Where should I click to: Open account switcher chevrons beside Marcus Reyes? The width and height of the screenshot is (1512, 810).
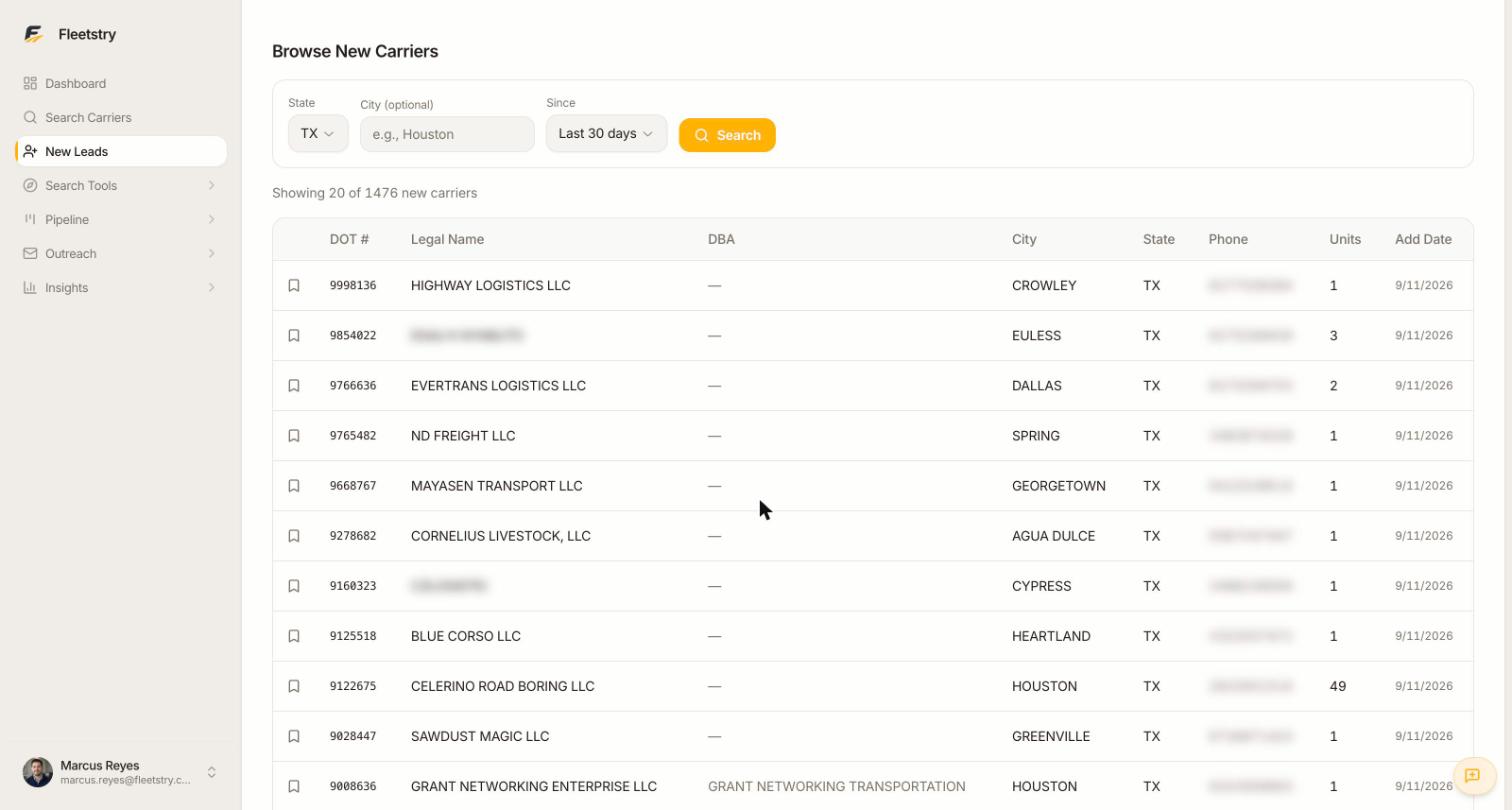pyautogui.click(x=212, y=772)
